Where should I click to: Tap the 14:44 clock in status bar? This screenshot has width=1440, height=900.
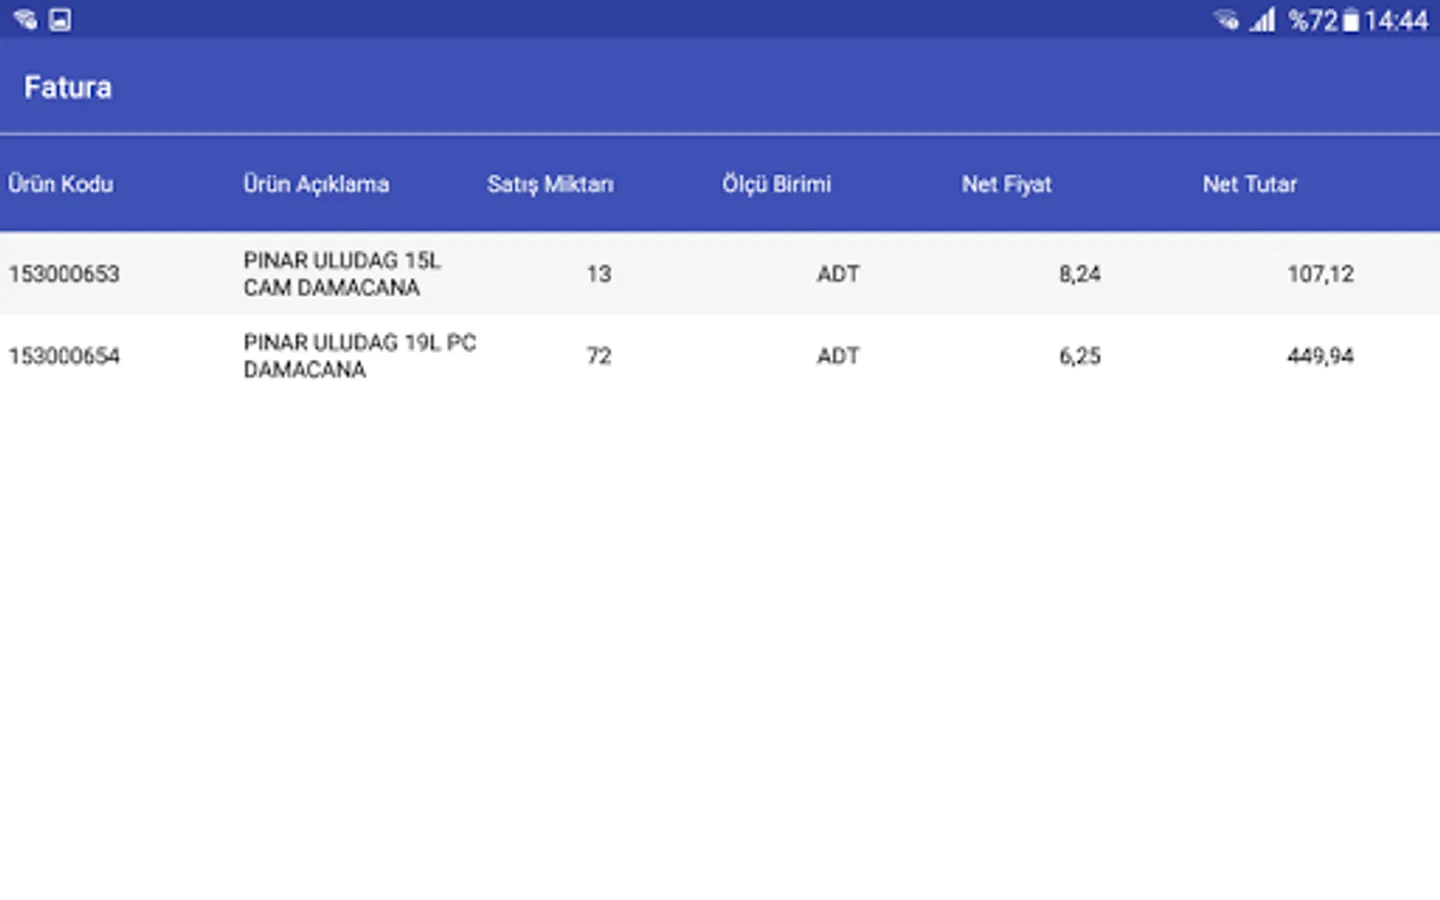1396,20
